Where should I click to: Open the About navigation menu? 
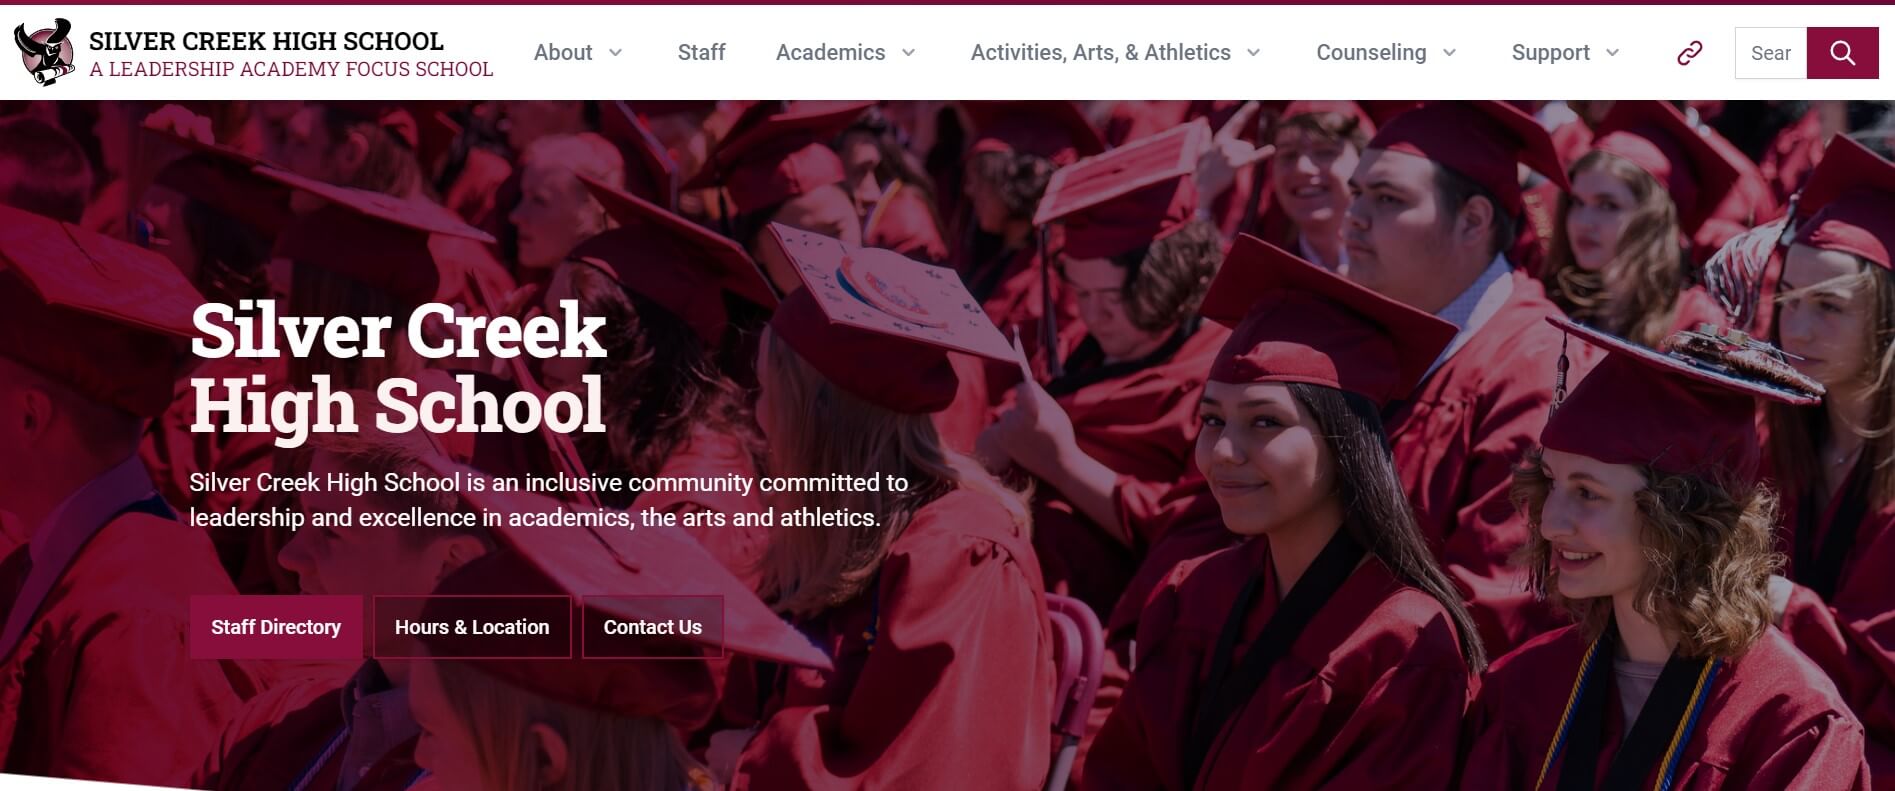[x=563, y=53]
